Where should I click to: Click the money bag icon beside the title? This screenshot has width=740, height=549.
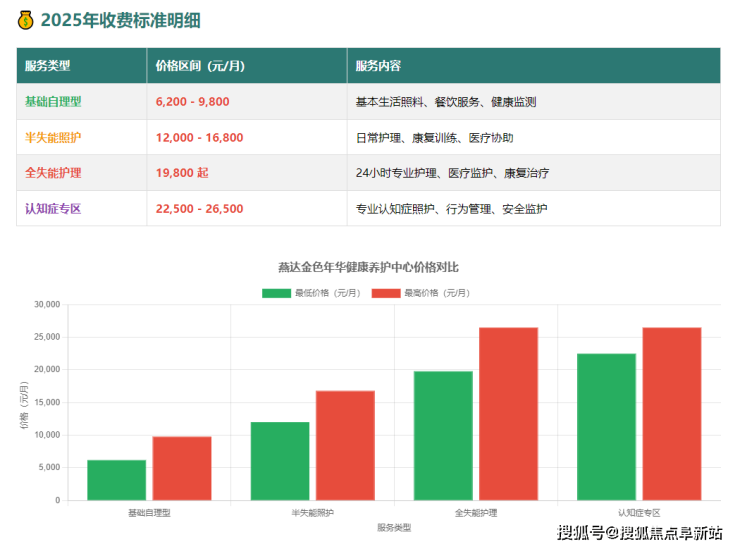pyautogui.click(x=25, y=19)
